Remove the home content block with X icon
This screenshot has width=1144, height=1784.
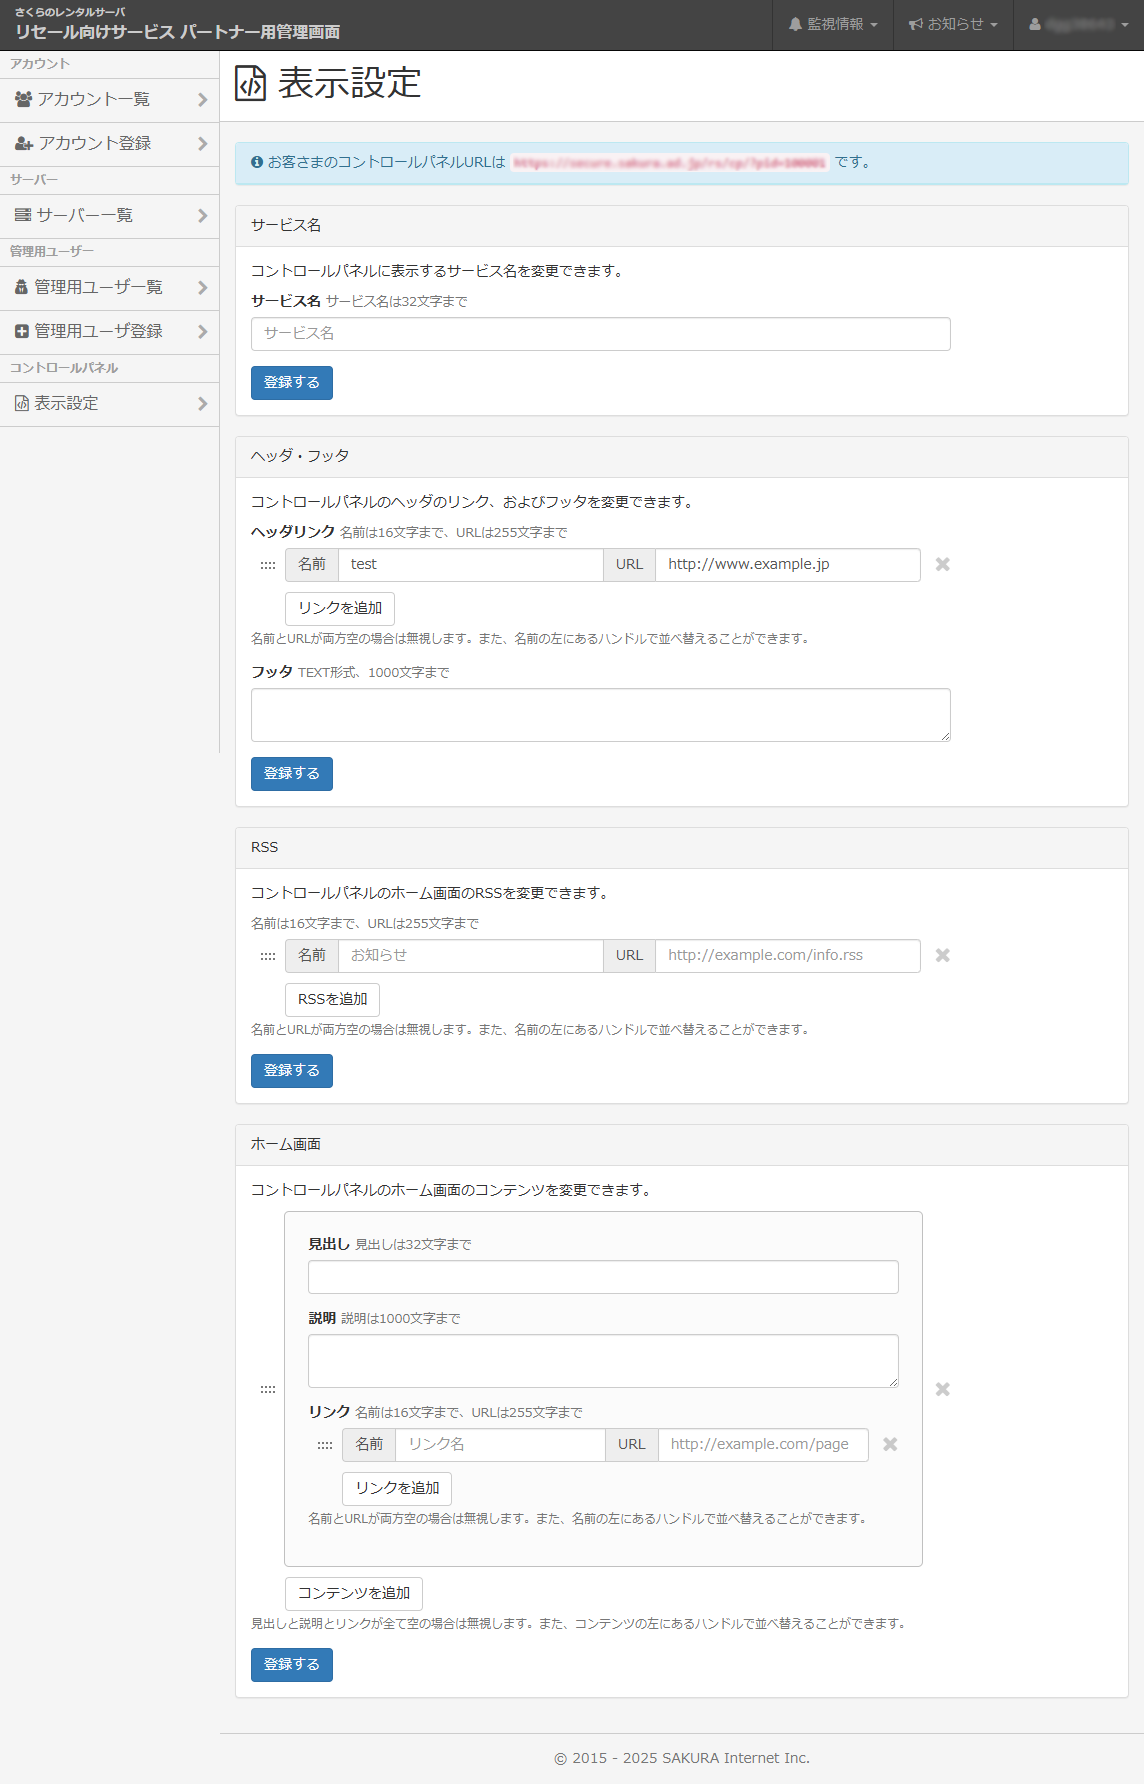942,1390
